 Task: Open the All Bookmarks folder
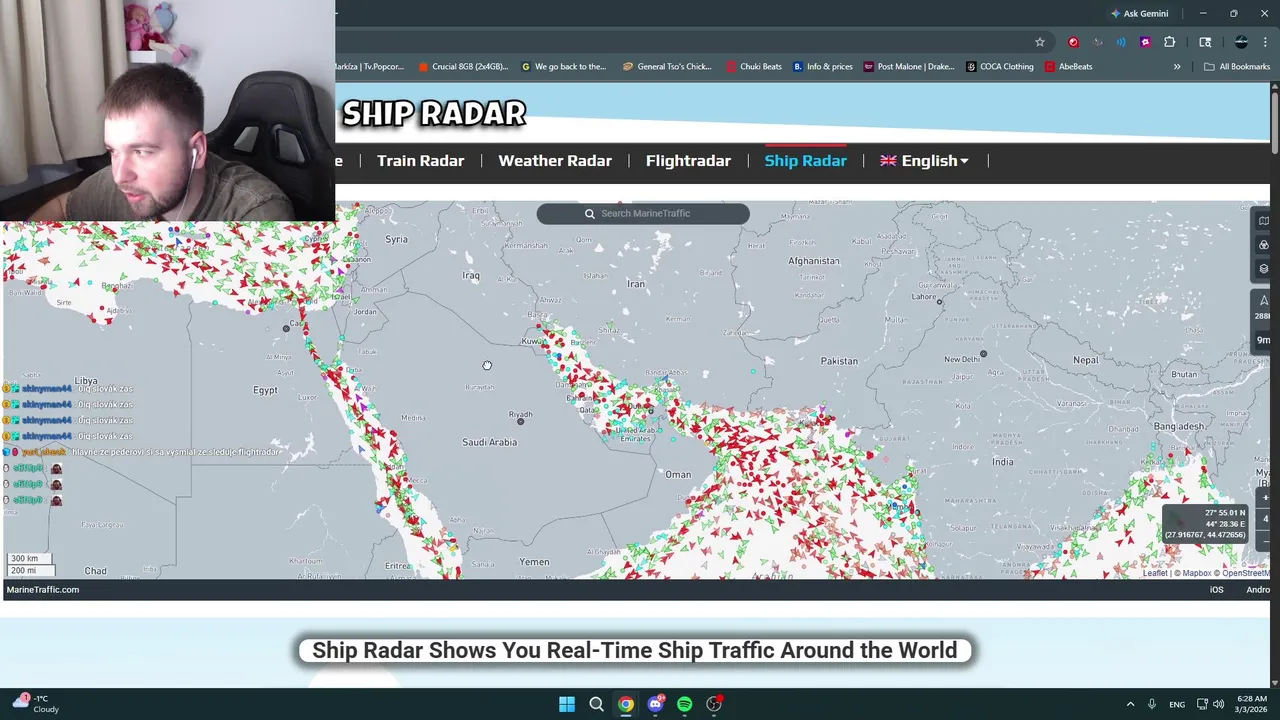click(x=1237, y=67)
